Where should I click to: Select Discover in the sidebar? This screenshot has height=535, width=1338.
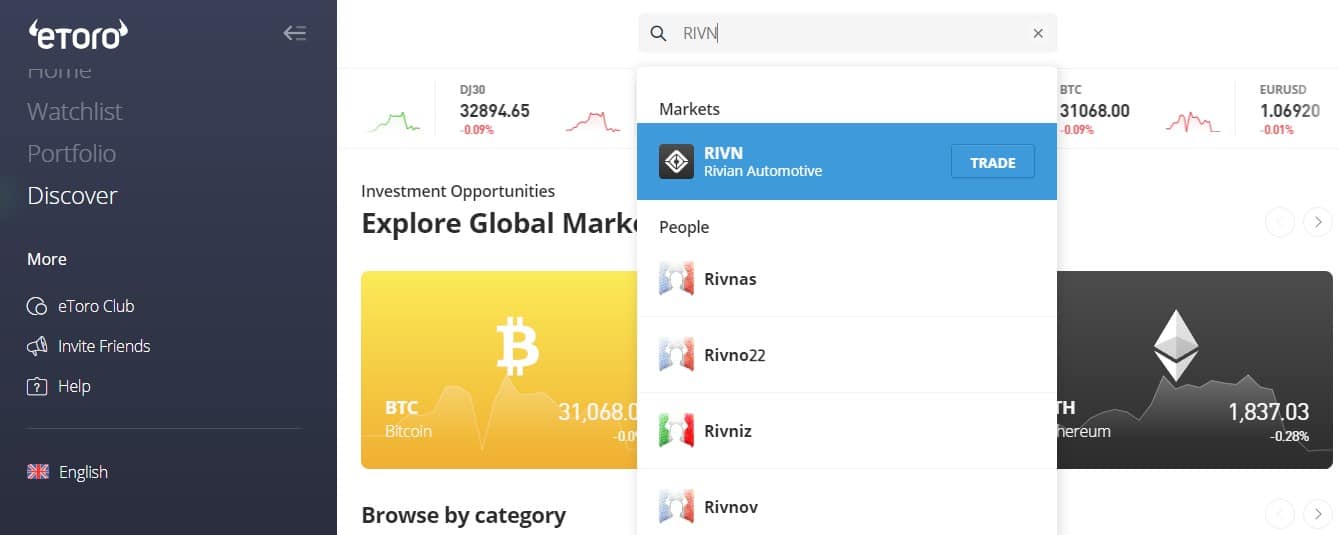click(x=72, y=196)
